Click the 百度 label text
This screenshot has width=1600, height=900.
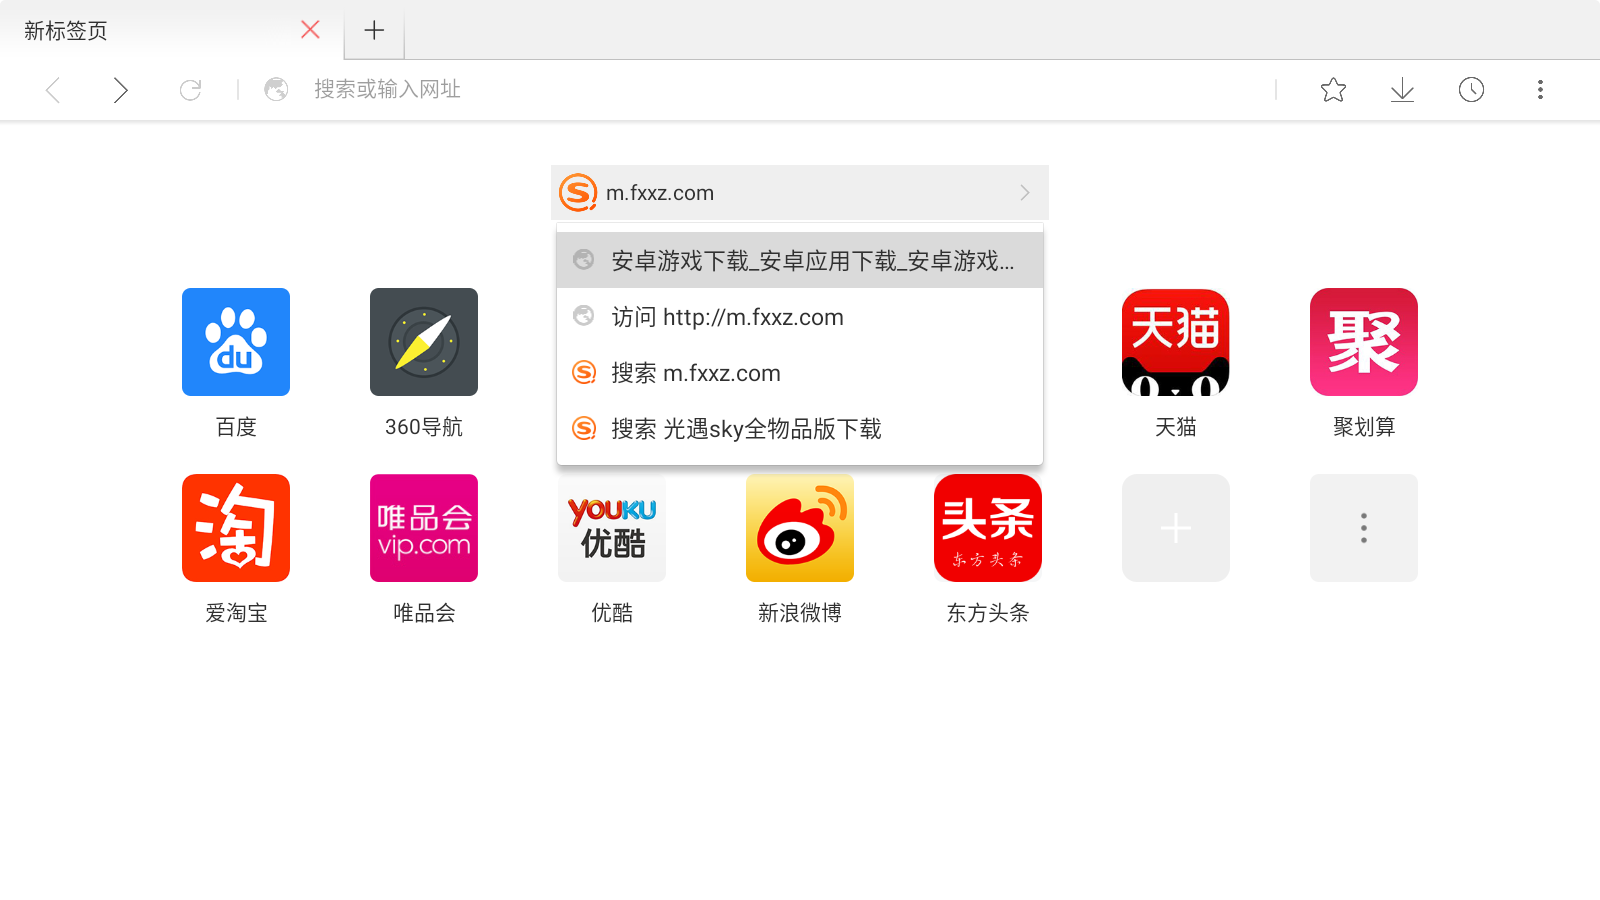click(236, 427)
